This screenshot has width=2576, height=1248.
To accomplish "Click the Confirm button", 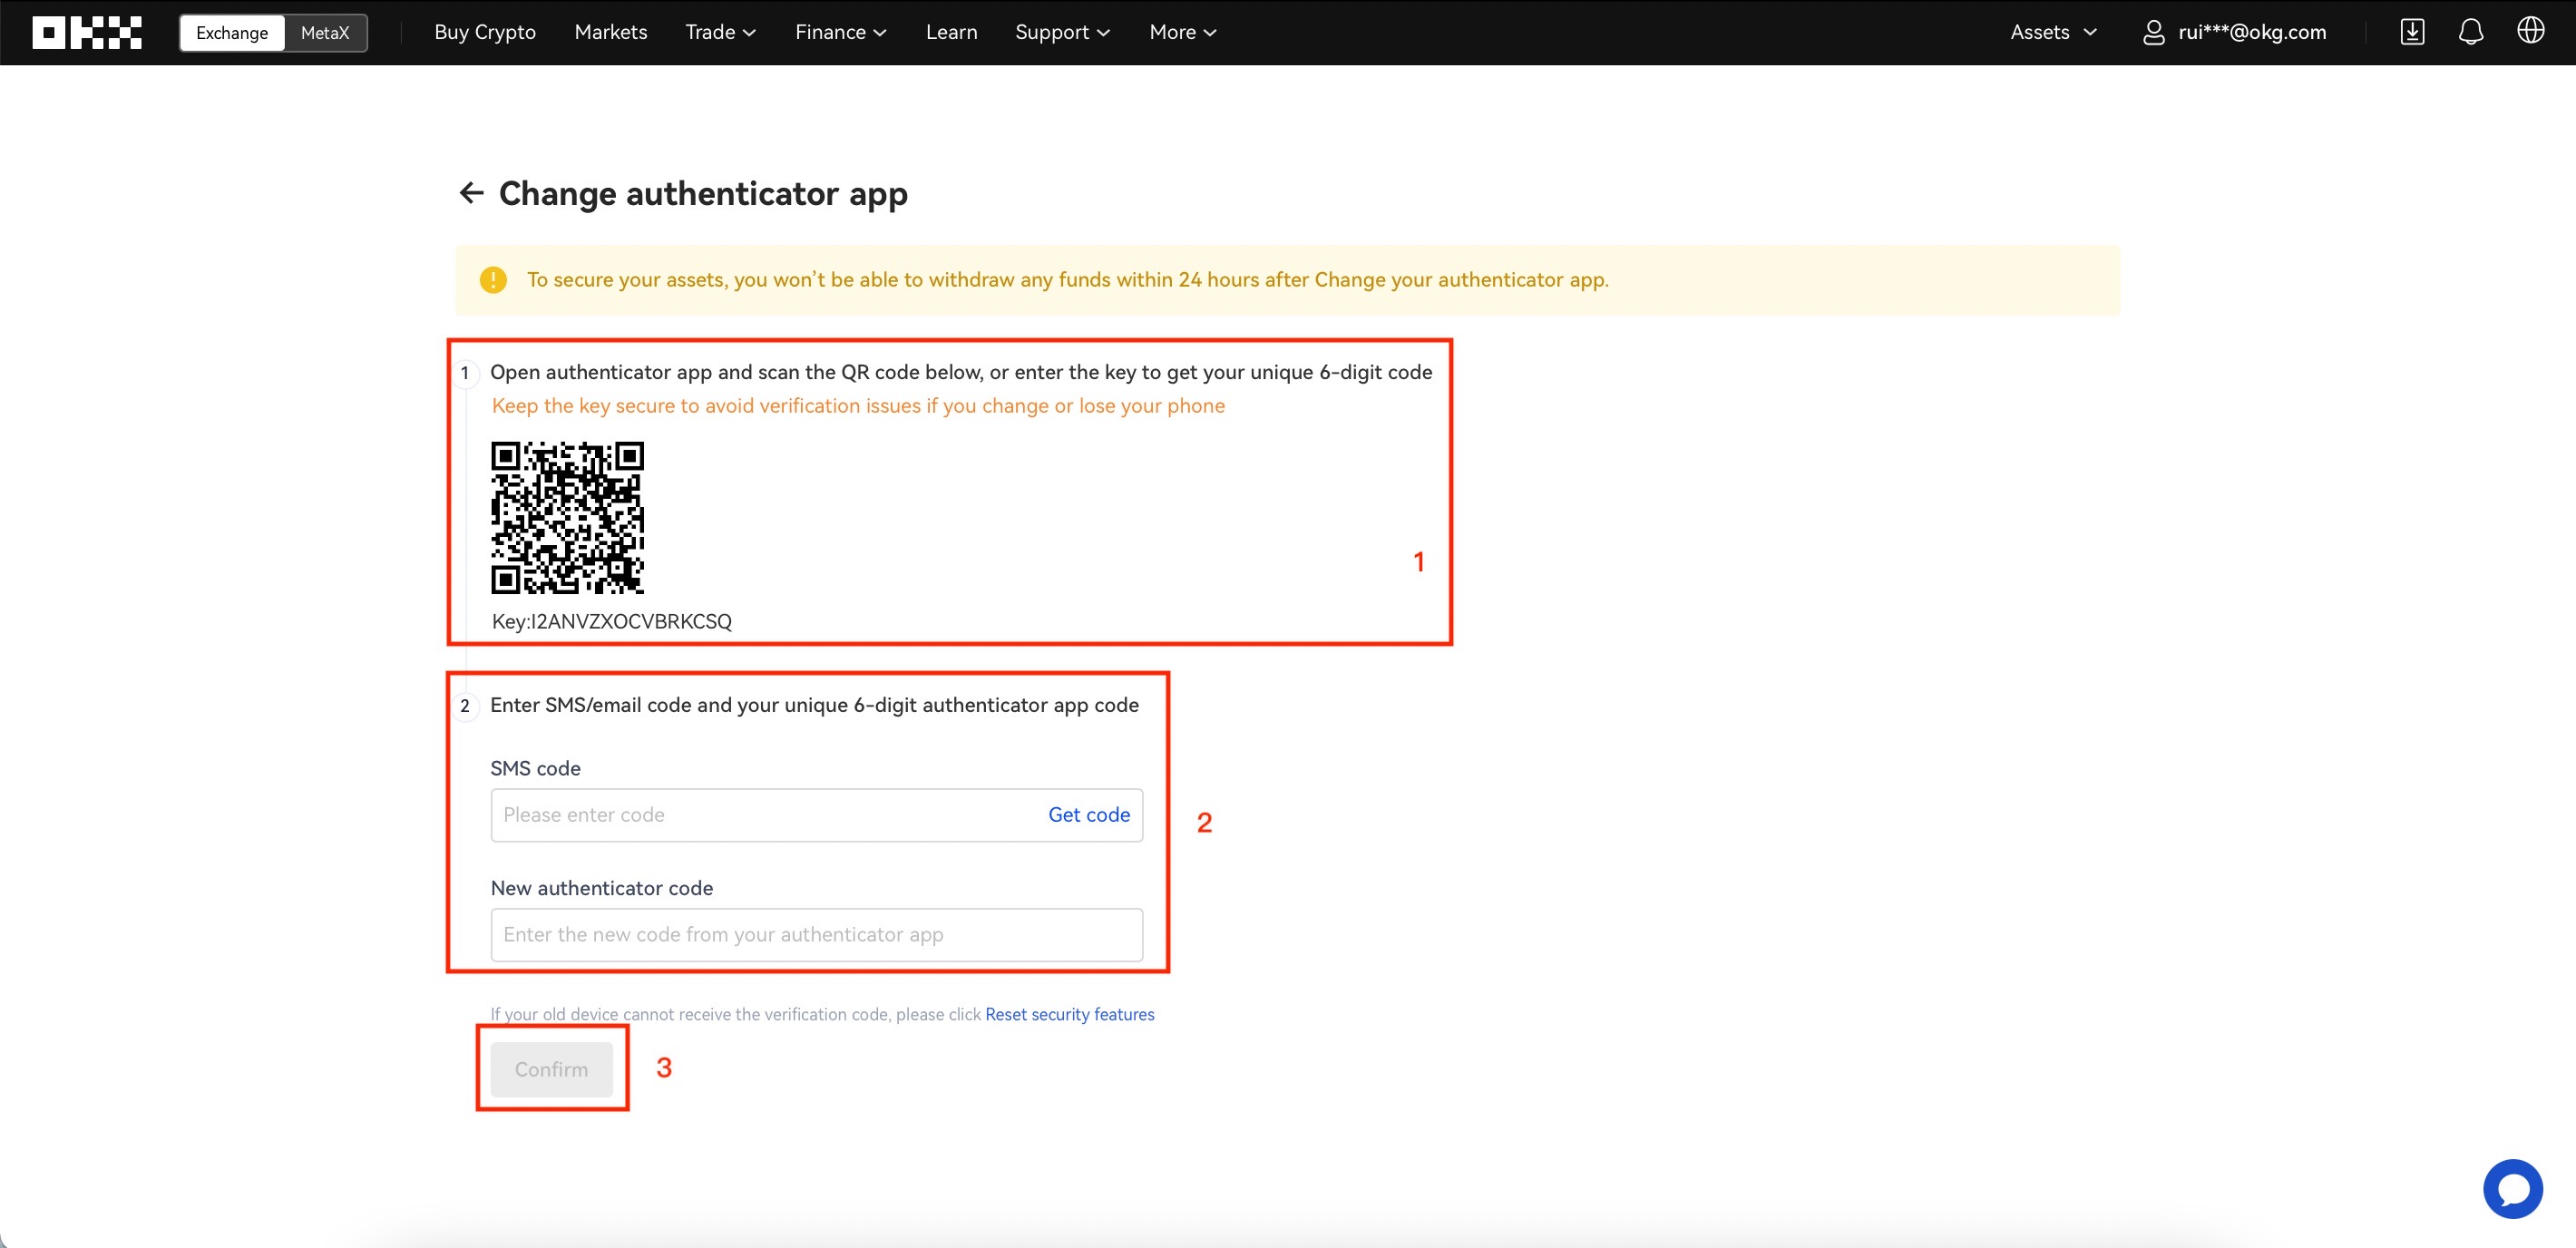I will click(x=551, y=1069).
